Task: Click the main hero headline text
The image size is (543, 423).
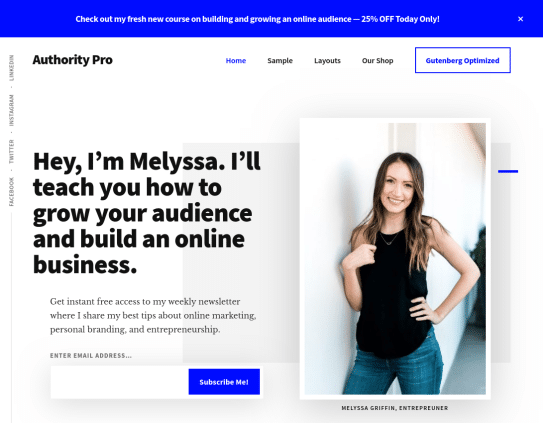Action: [147, 213]
